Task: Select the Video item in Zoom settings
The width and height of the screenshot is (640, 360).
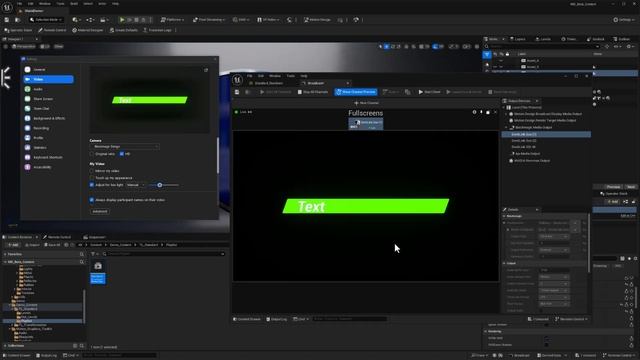Action: pyautogui.click(x=48, y=79)
